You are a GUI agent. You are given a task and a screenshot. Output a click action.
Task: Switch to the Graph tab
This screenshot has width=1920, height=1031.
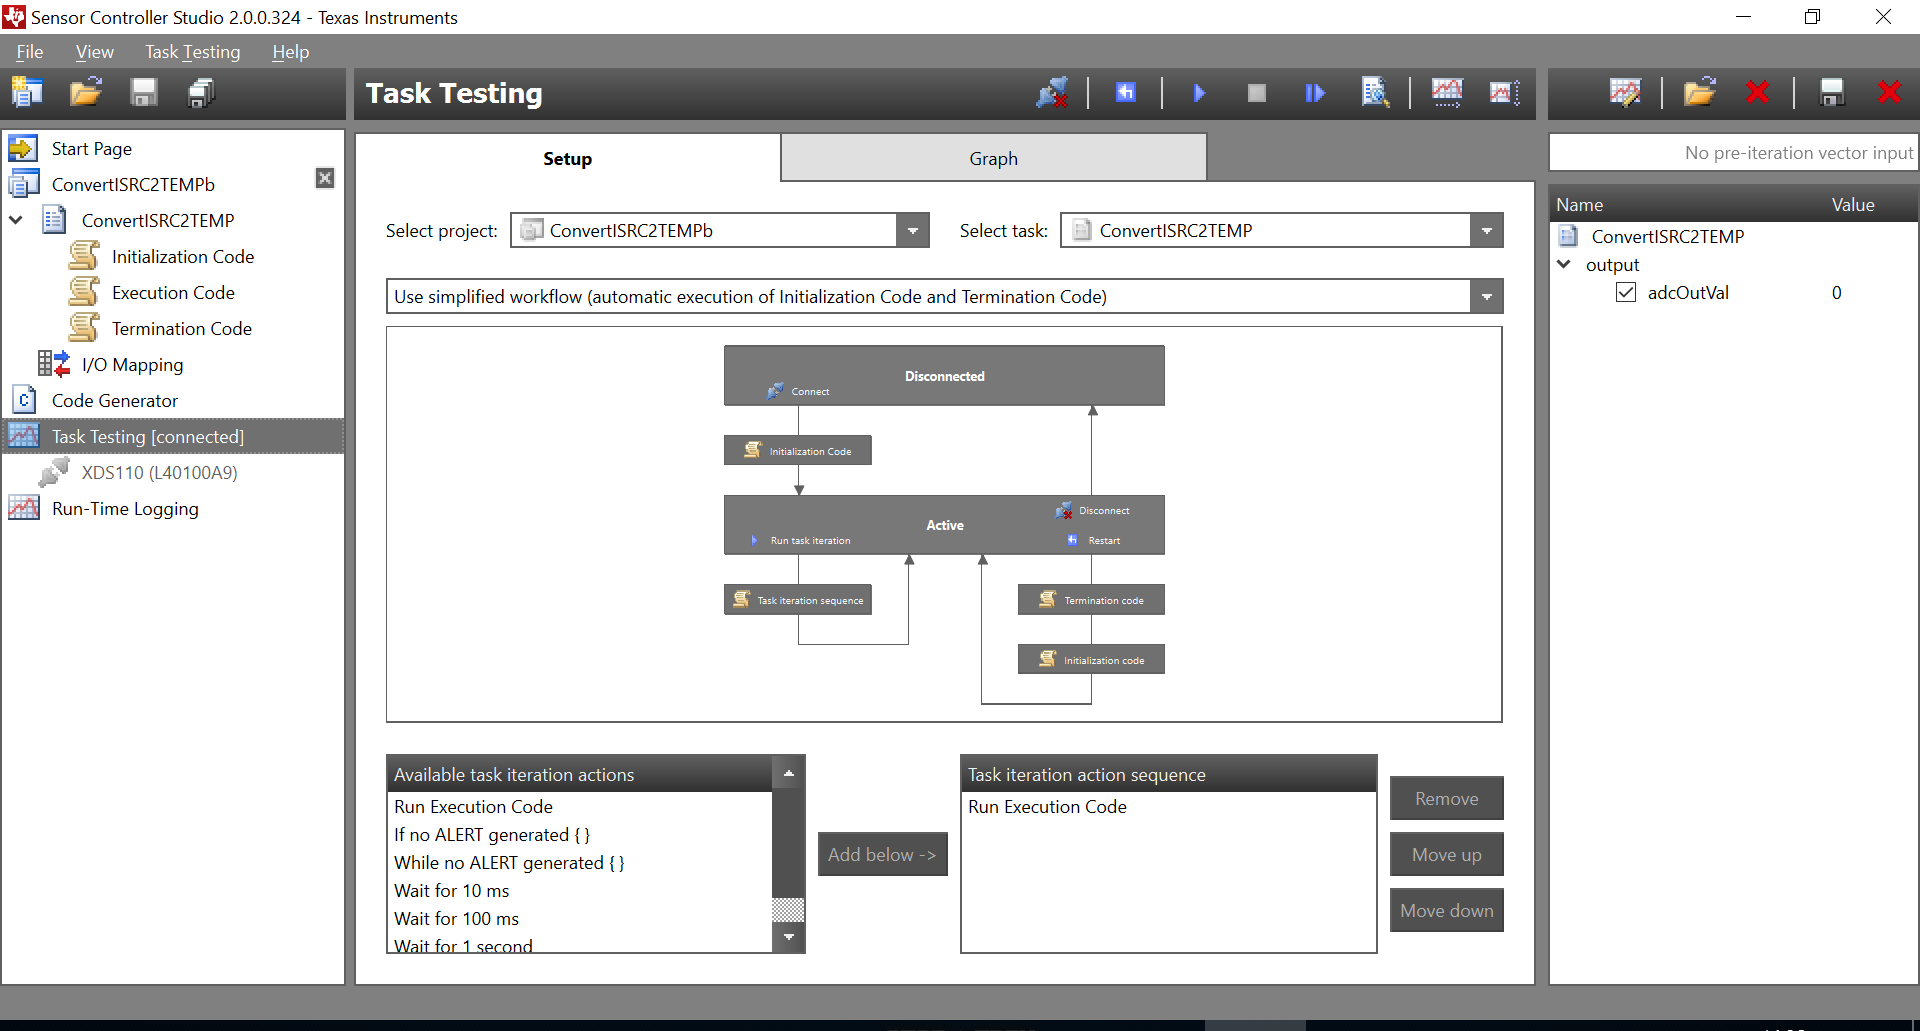click(x=993, y=159)
